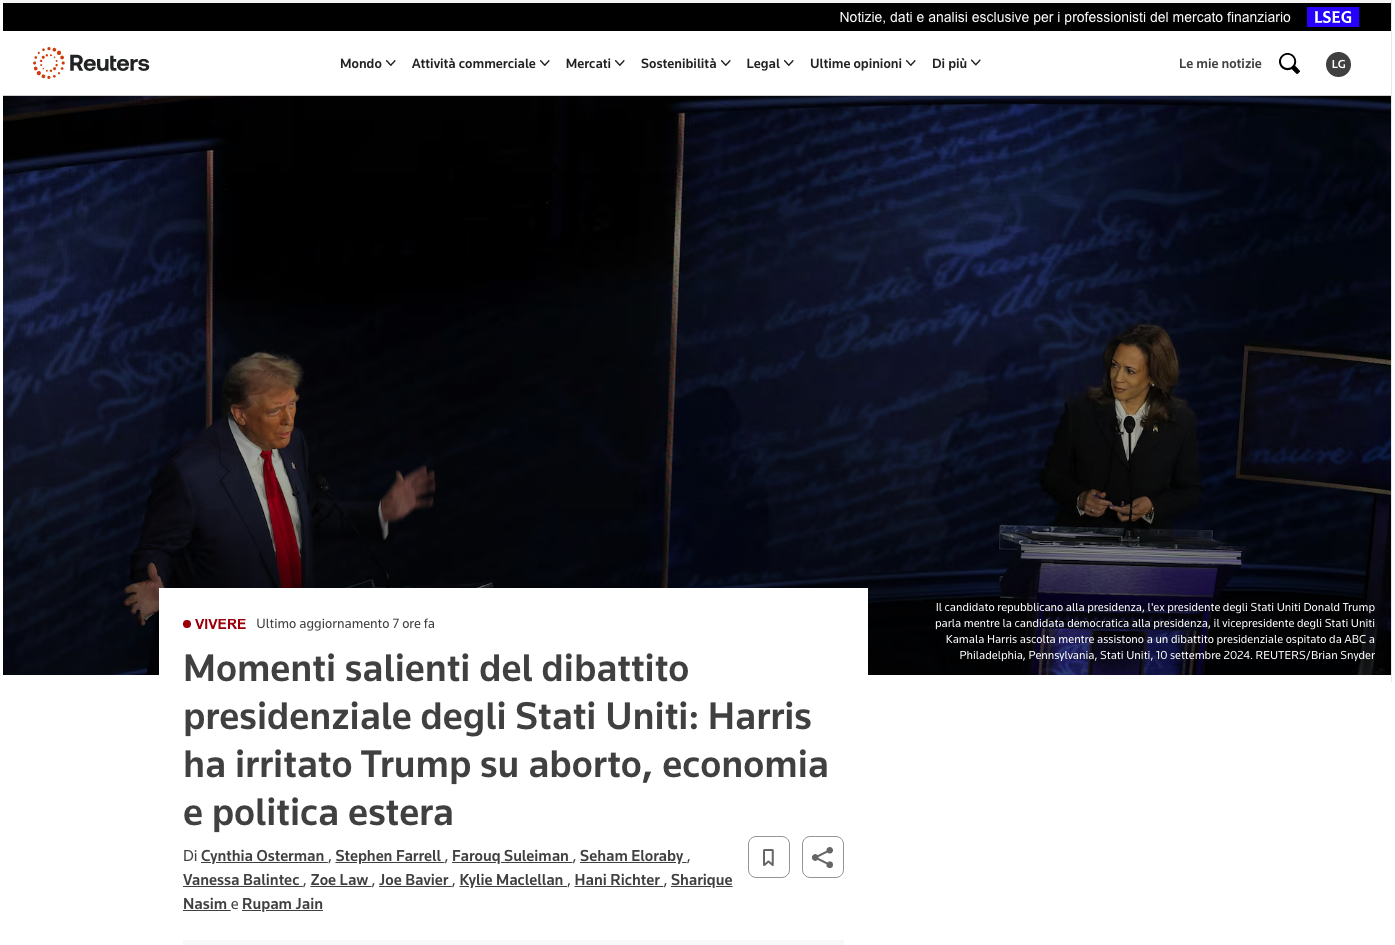Visit Rupam Jain's author profile

click(x=282, y=904)
